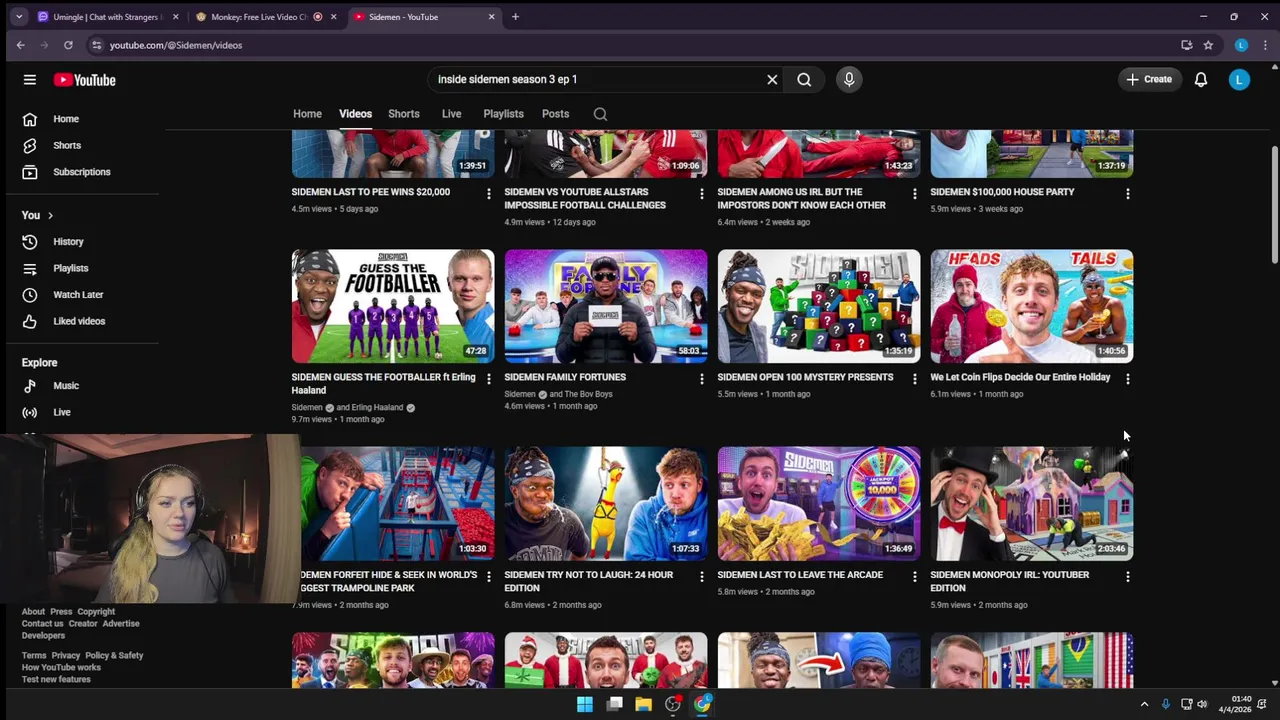Viewport: 1280px width, 720px height.
Task: Open File Explorer from the taskbar
Action: pos(644,704)
